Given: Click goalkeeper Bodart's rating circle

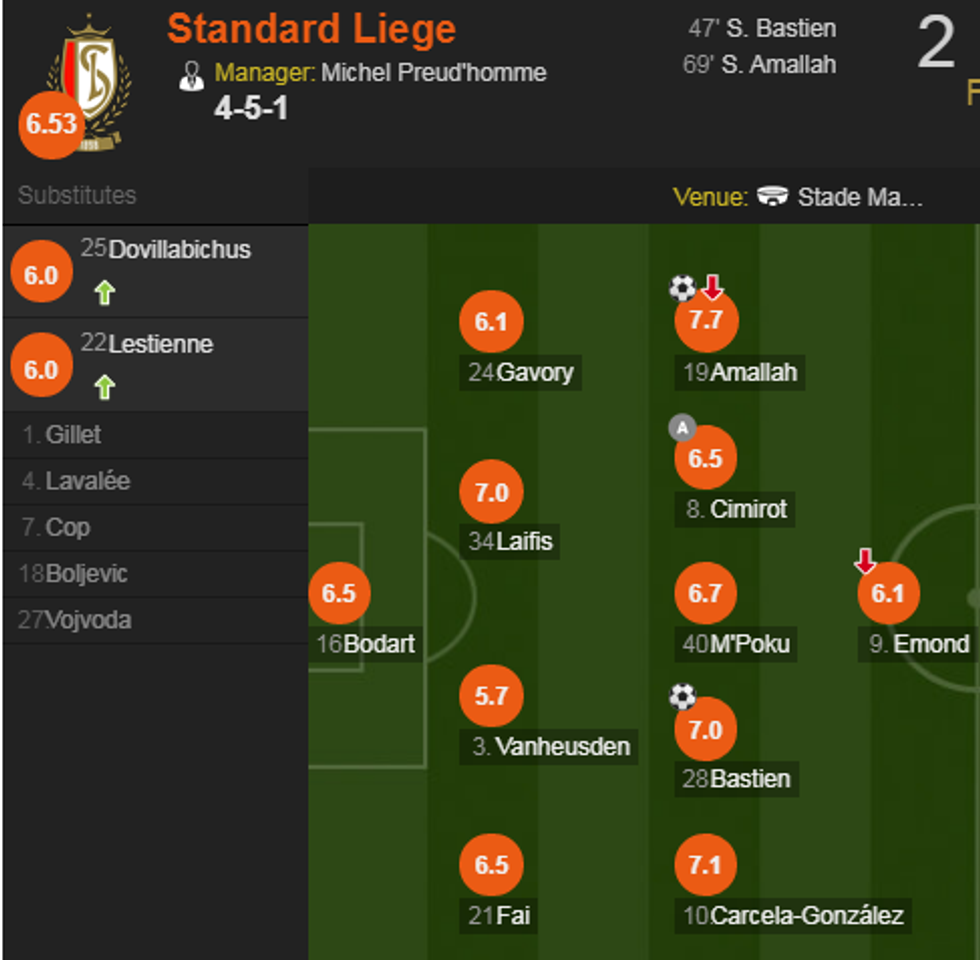Looking at the screenshot, I should [339, 593].
